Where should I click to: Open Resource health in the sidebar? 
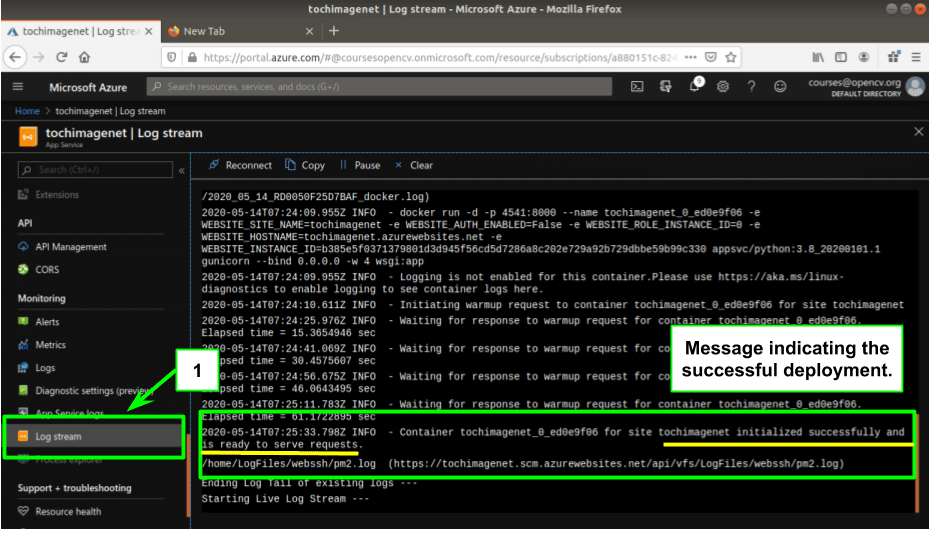[68, 512]
